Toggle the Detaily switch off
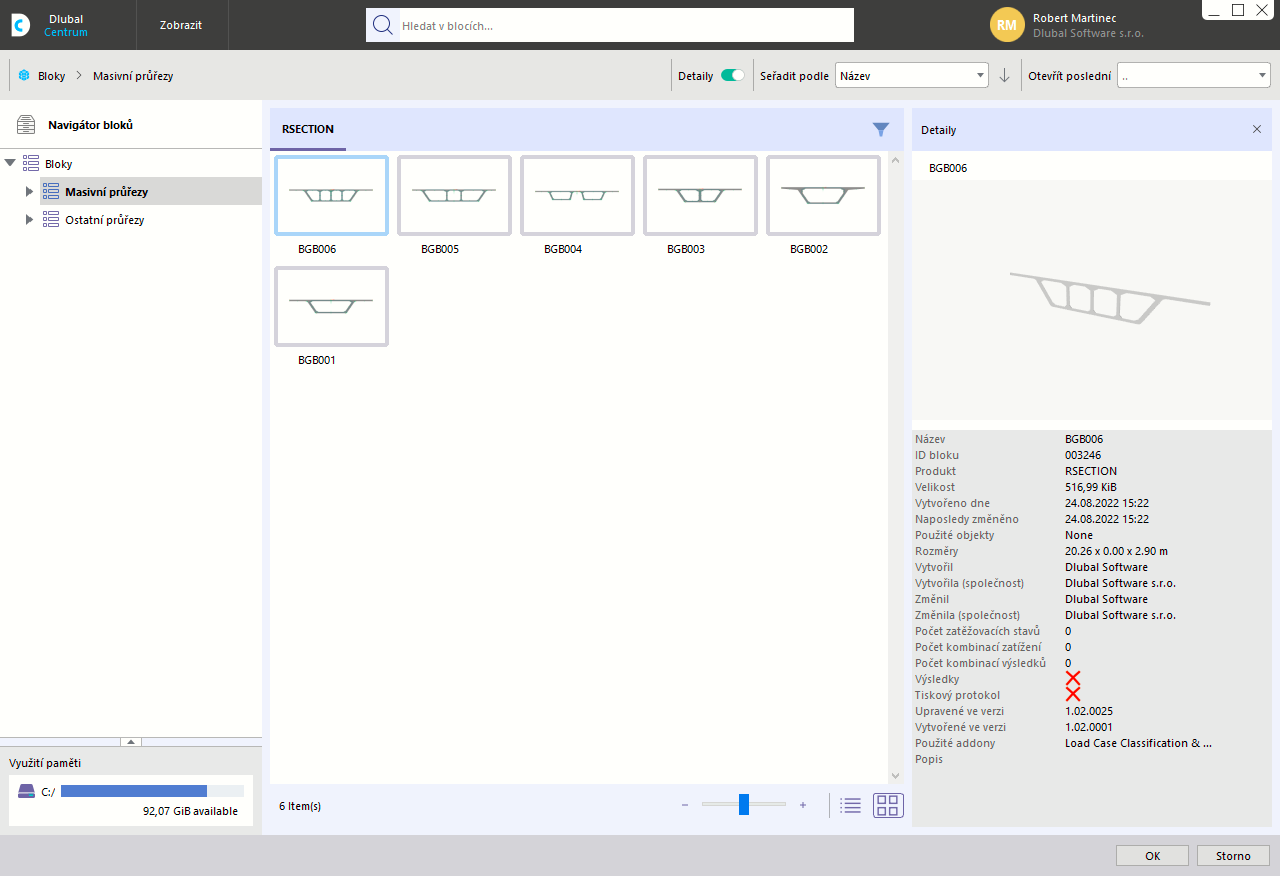This screenshot has height=876, width=1280. (733, 75)
